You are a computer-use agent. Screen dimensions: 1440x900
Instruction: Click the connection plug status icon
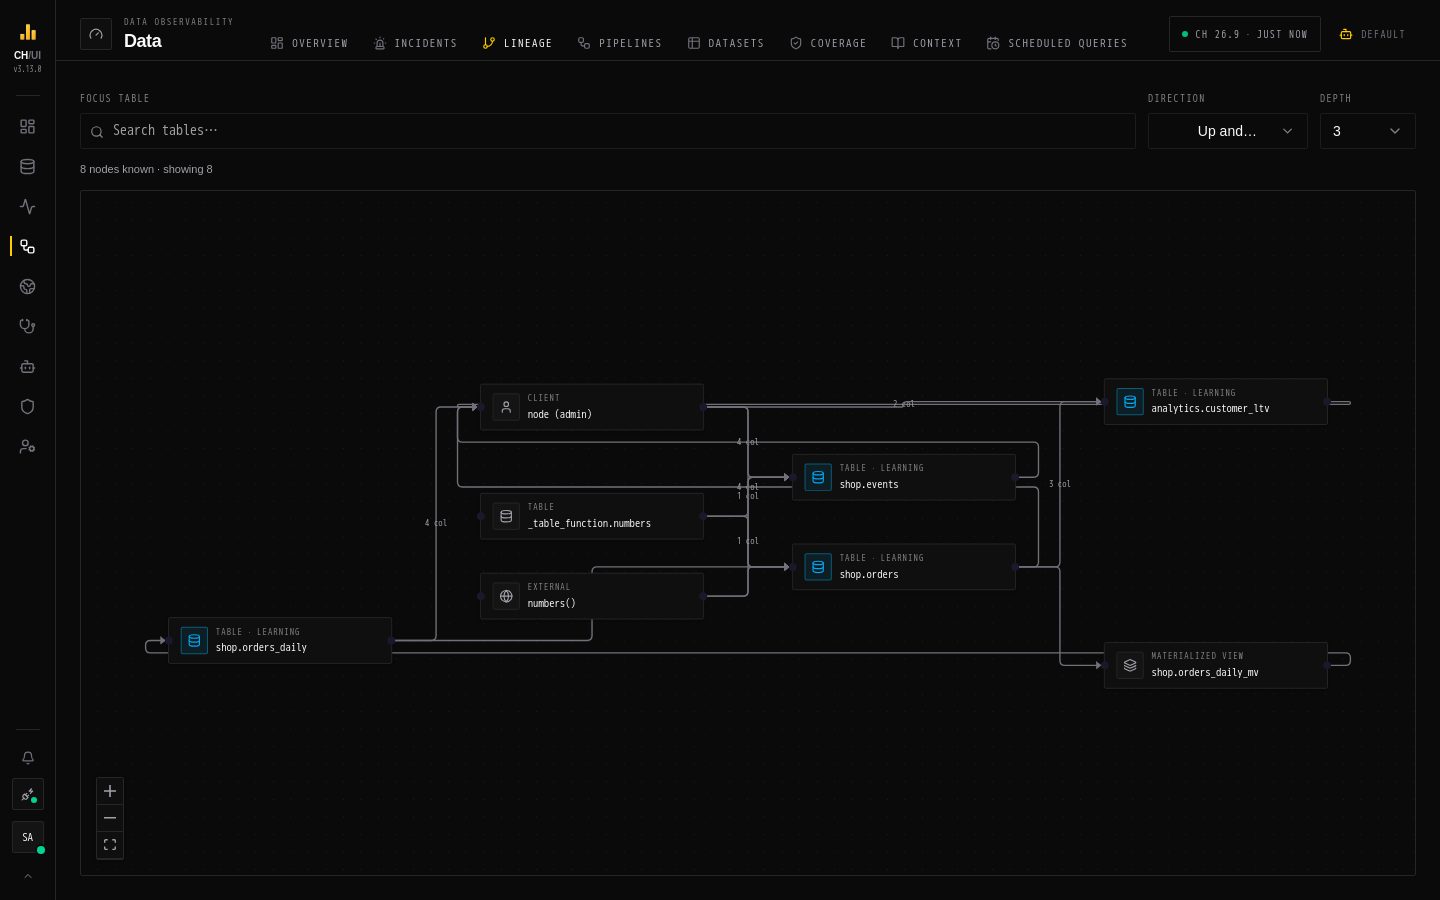27,795
